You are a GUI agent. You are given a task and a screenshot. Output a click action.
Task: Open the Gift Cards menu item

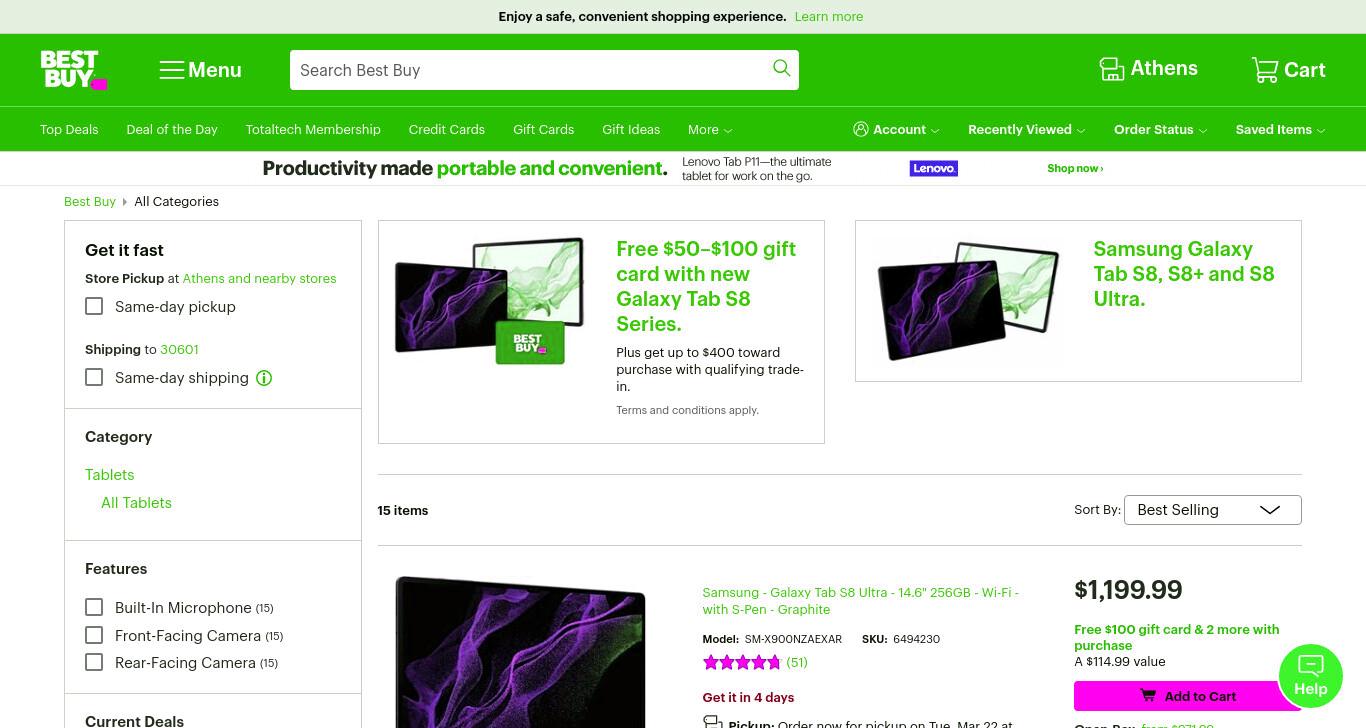[x=543, y=130]
